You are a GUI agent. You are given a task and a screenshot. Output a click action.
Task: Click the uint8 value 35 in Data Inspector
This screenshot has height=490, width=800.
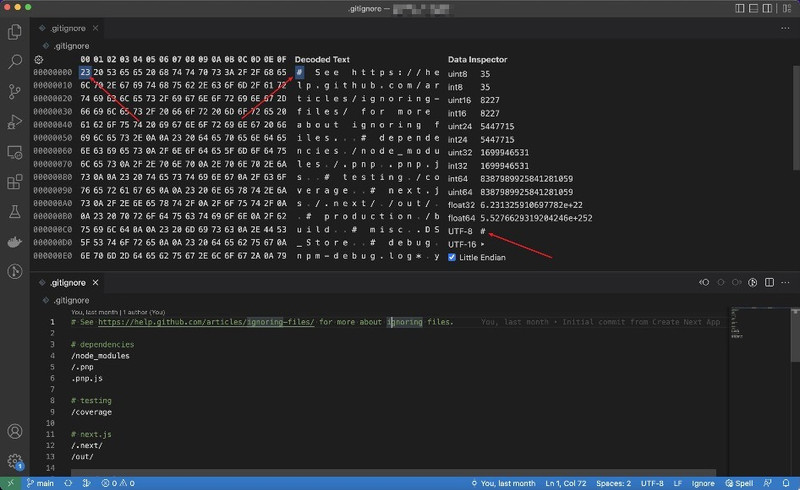pyautogui.click(x=485, y=74)
